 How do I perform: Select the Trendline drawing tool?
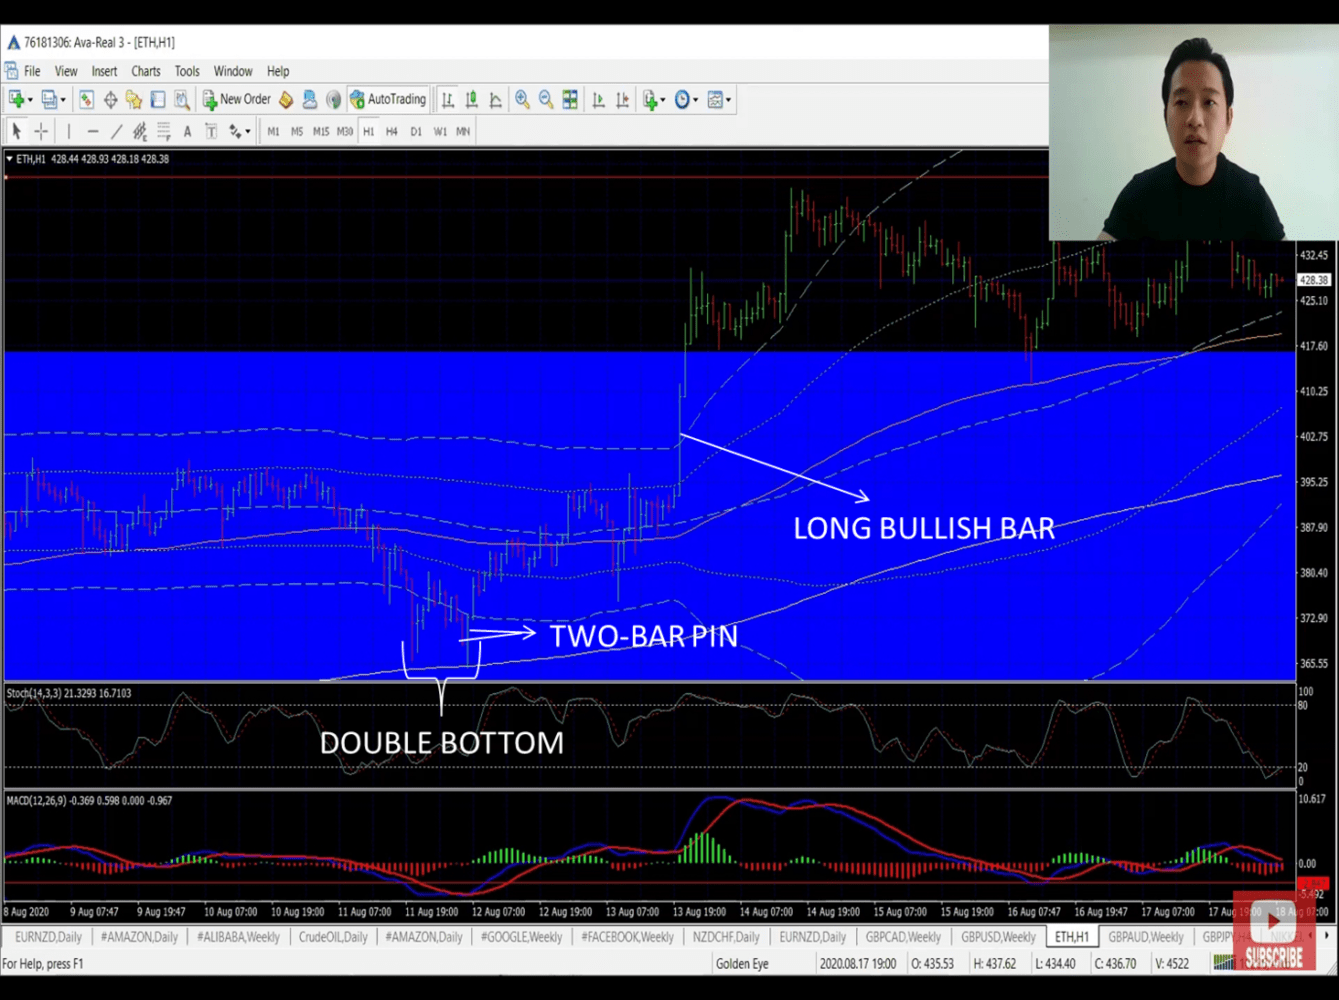pyautogui.click(x=116, y=131)
